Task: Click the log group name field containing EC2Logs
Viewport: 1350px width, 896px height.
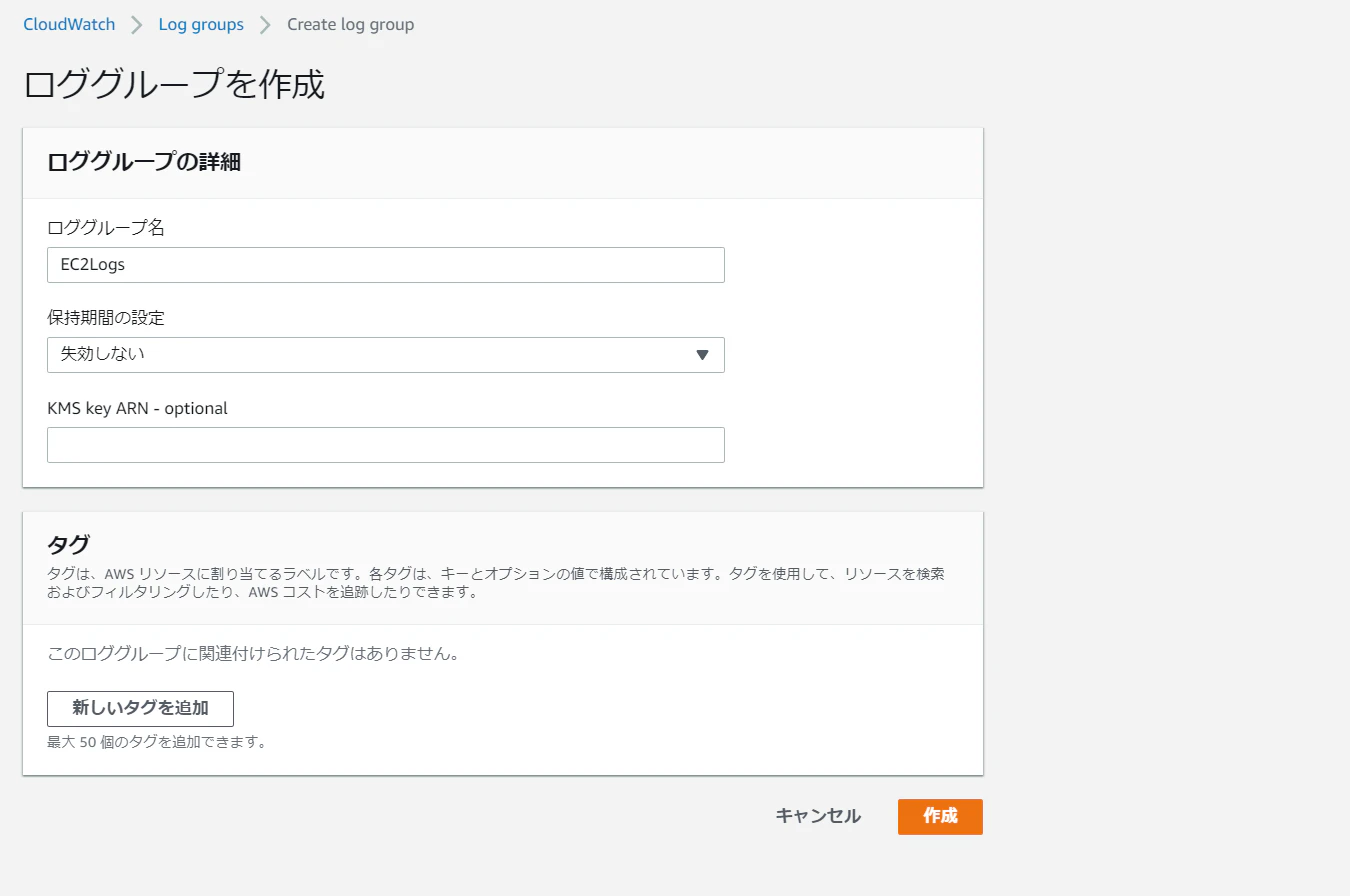Action: tap(386, 265)
